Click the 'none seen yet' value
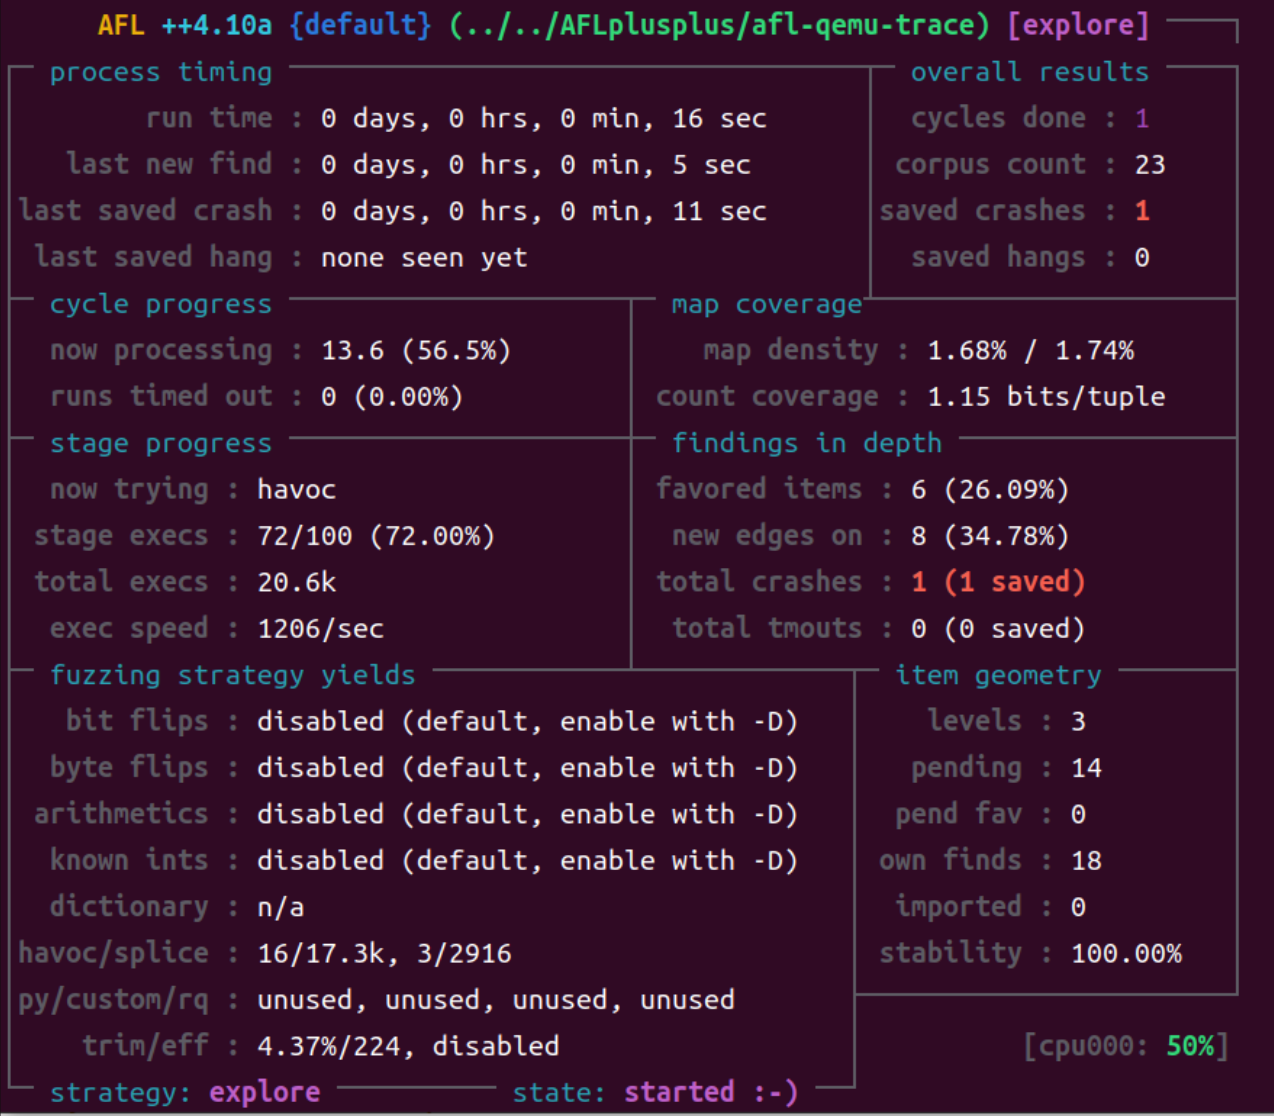The height and width of the screenshot is (1116, 1274). click(x=424, y=257)
